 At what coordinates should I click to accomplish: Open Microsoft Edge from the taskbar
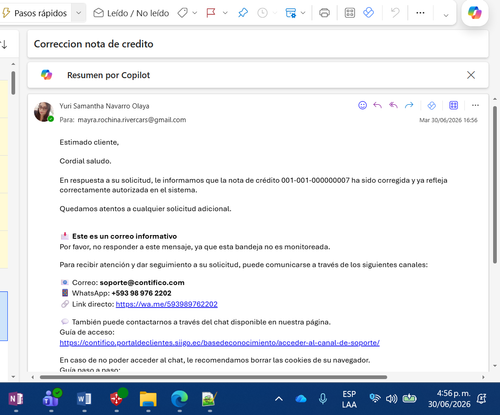pyautogui.click(x=179, y=399)
